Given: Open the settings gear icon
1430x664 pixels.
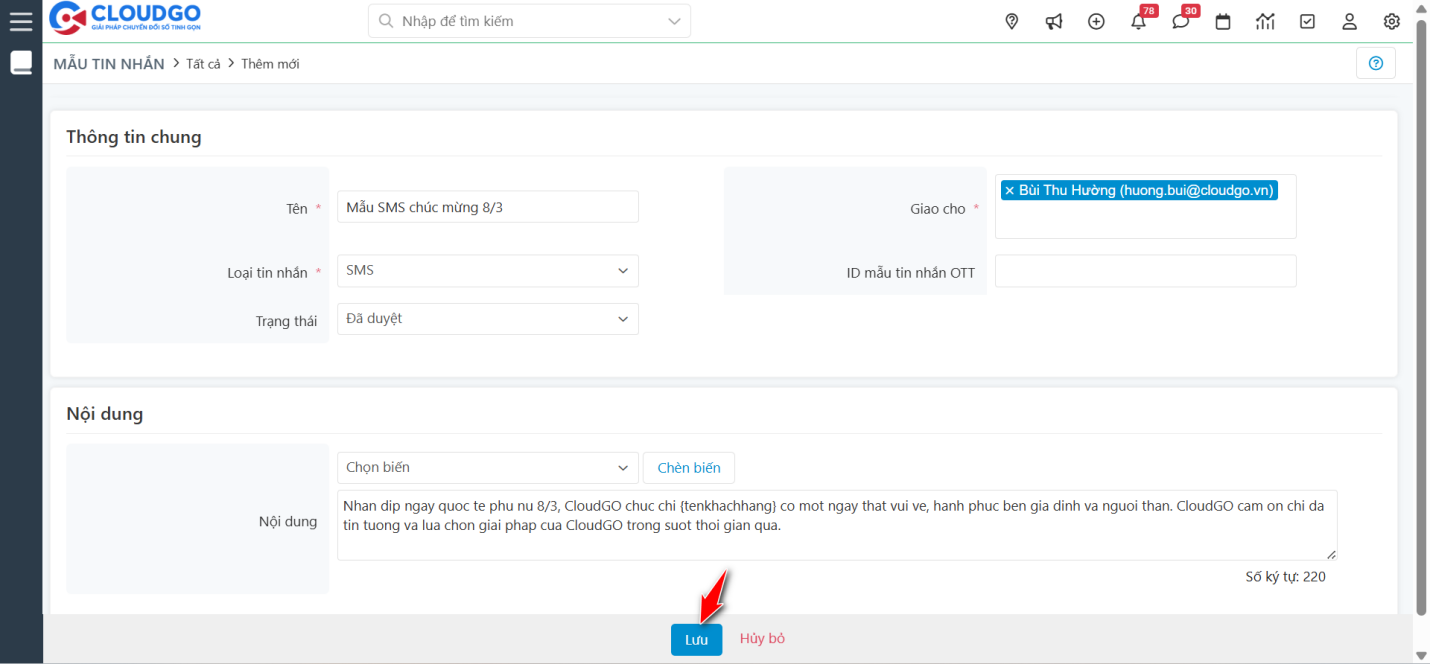Looking at the screenshot, I should point(1391,20).
